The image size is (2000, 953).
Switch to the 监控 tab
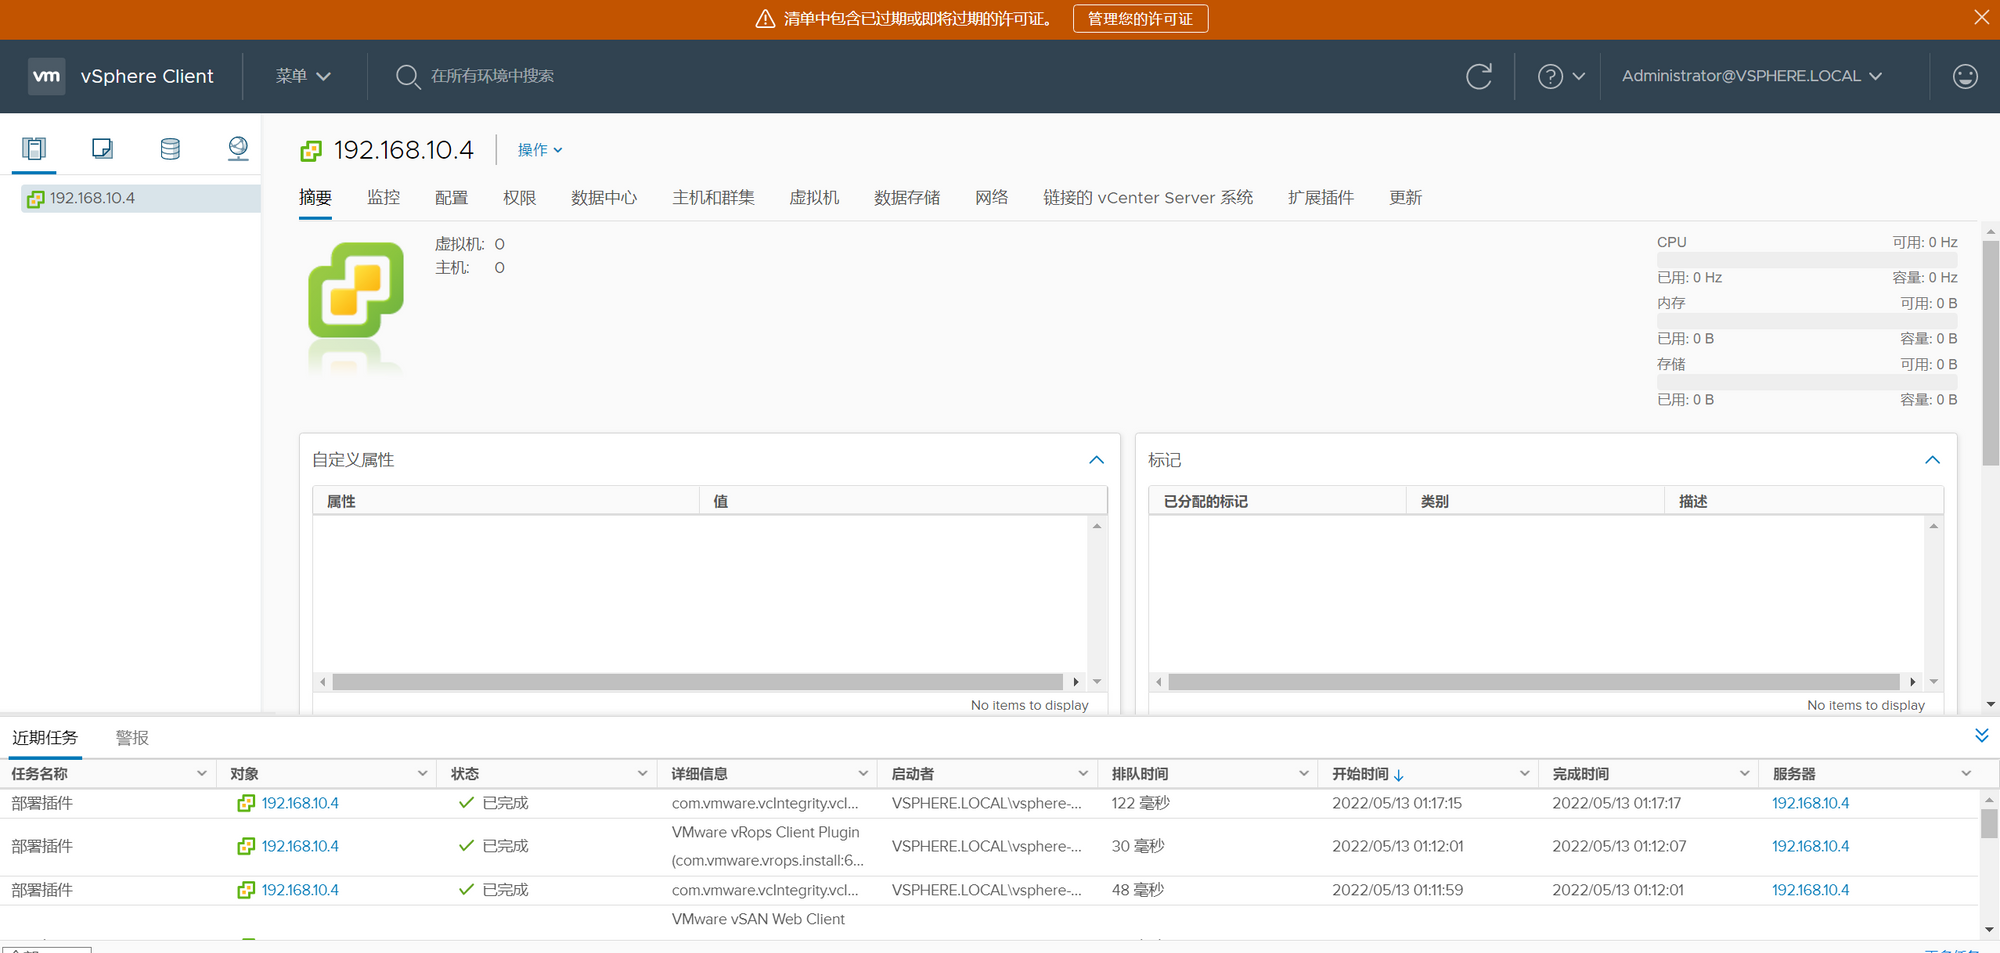click(383, 198)
